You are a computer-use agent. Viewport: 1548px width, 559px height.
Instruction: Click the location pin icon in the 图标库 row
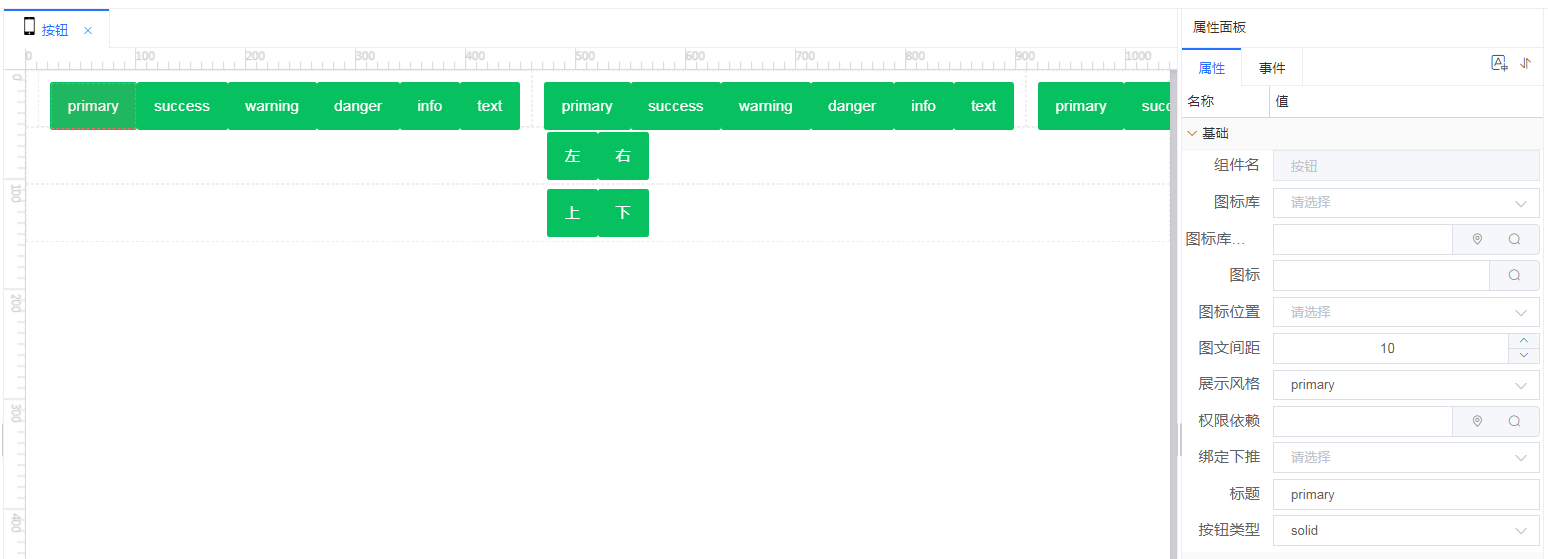point(1477,239)
